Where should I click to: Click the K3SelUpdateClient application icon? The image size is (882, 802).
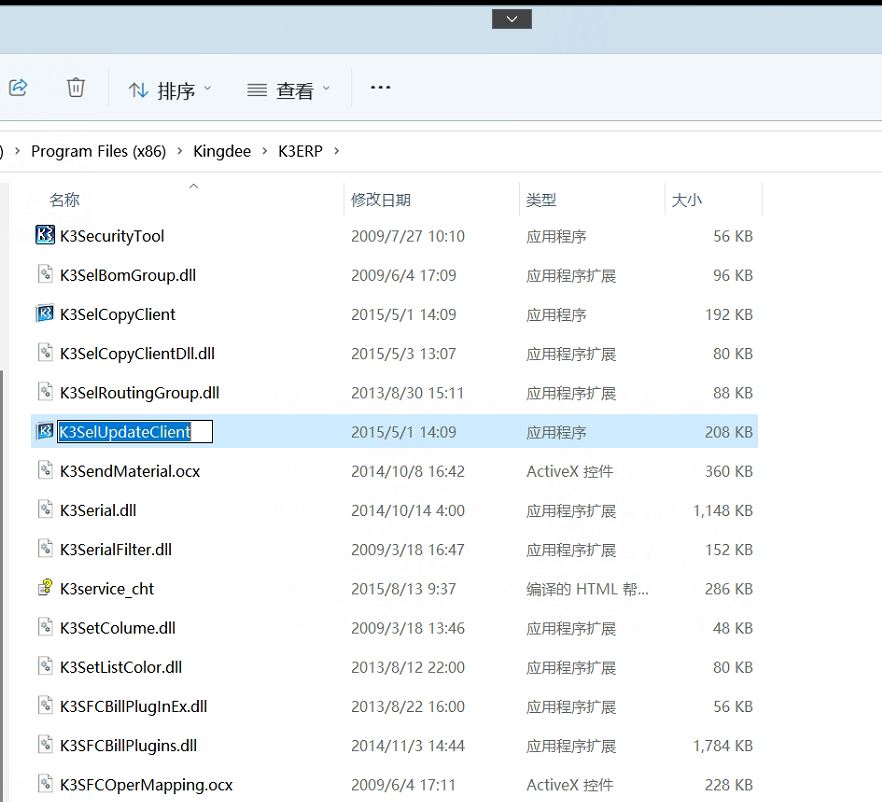coord(46,431)
